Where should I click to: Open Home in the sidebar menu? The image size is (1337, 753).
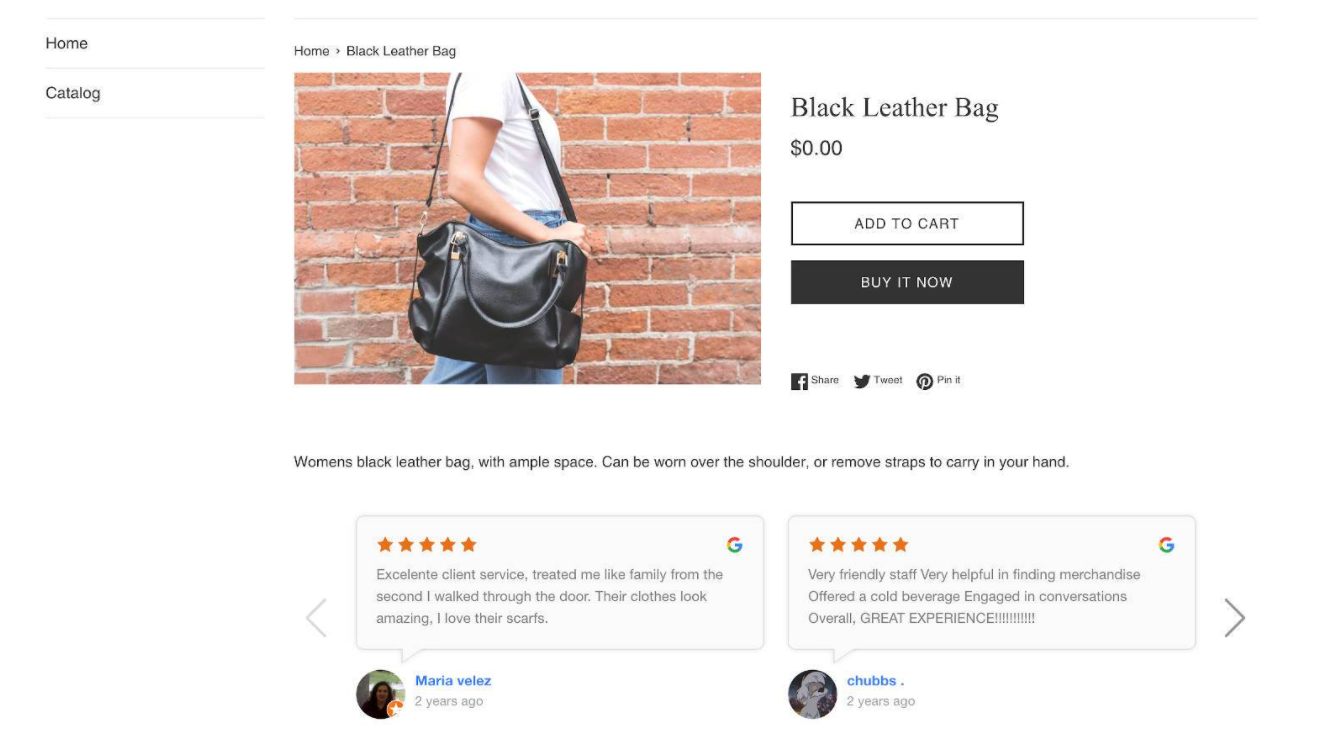pos(66,43)
